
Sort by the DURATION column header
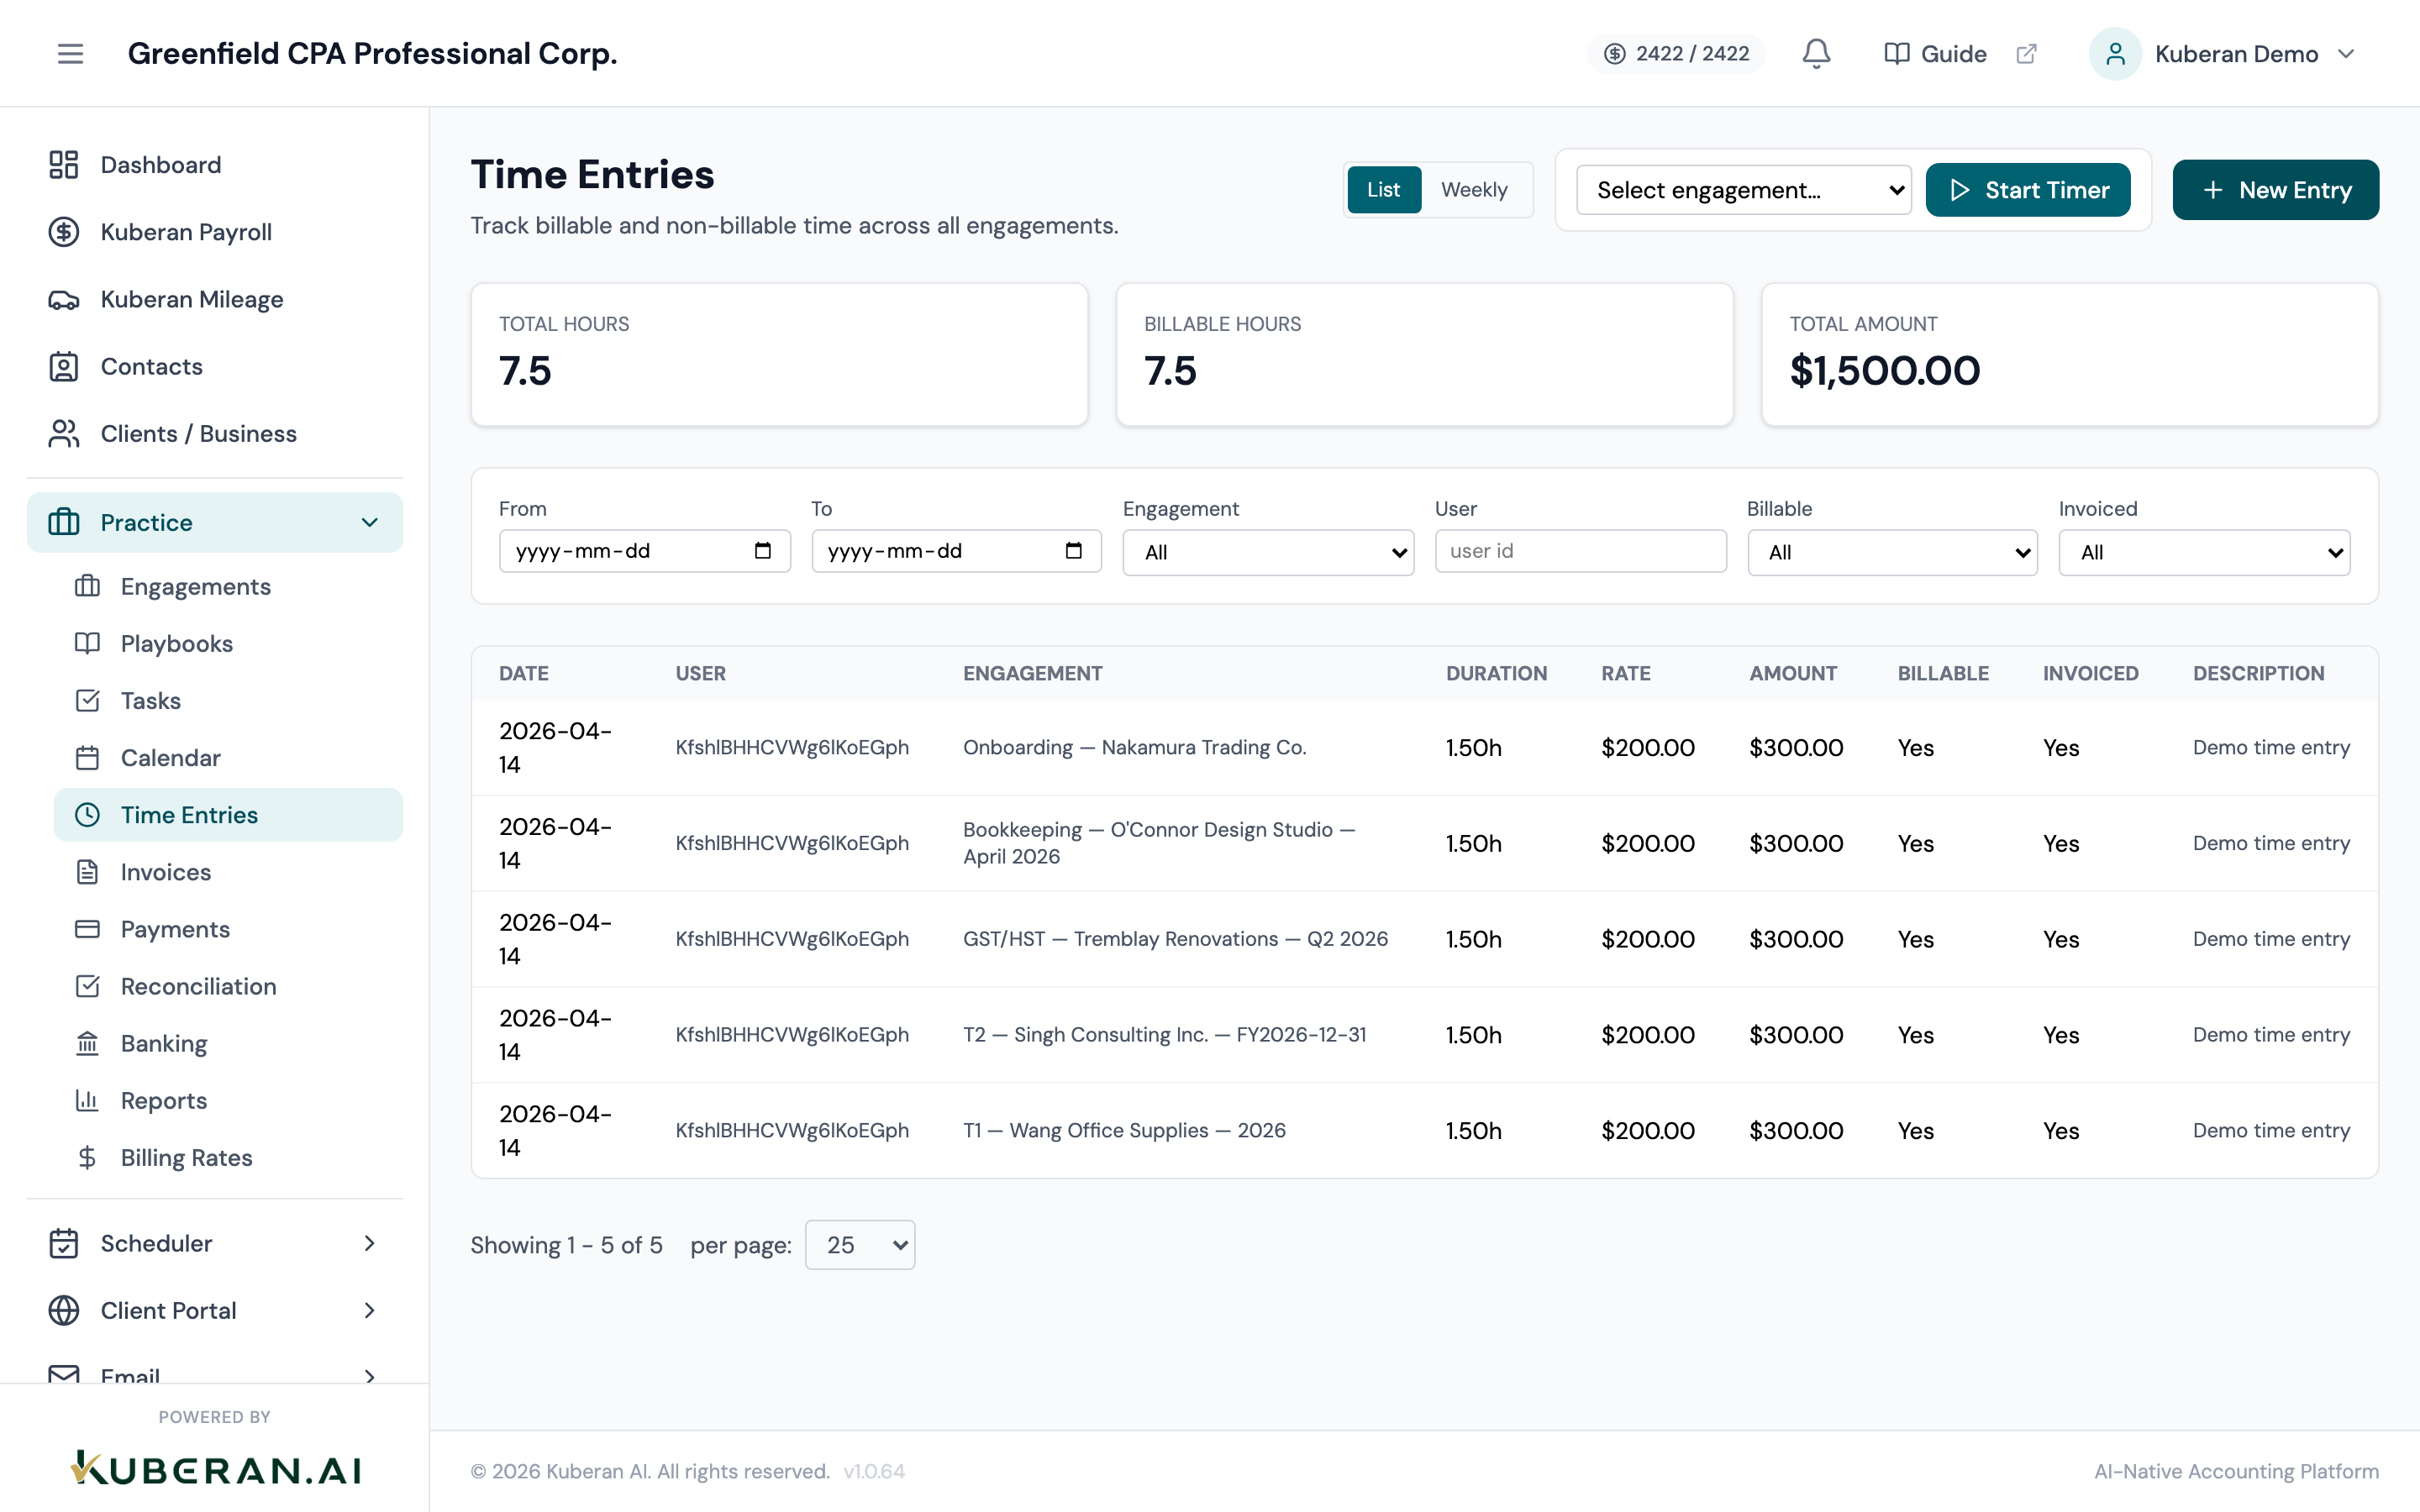1496,673
